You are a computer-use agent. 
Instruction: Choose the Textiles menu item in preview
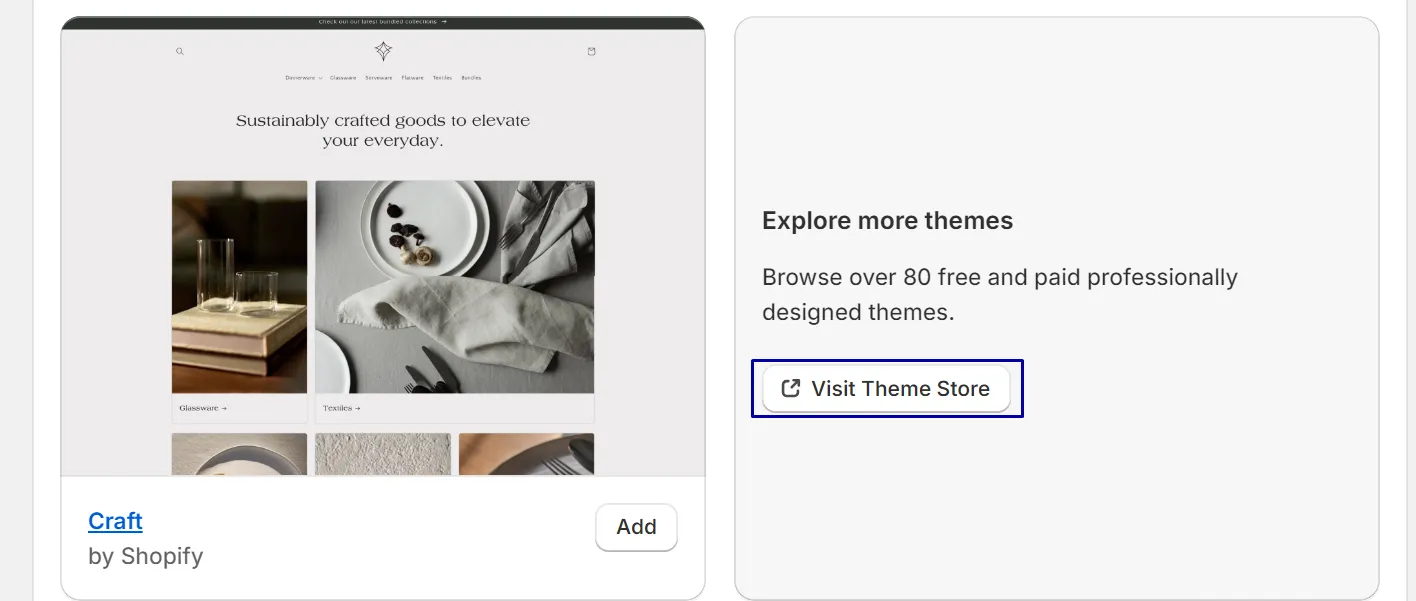[x=443, y=78]
